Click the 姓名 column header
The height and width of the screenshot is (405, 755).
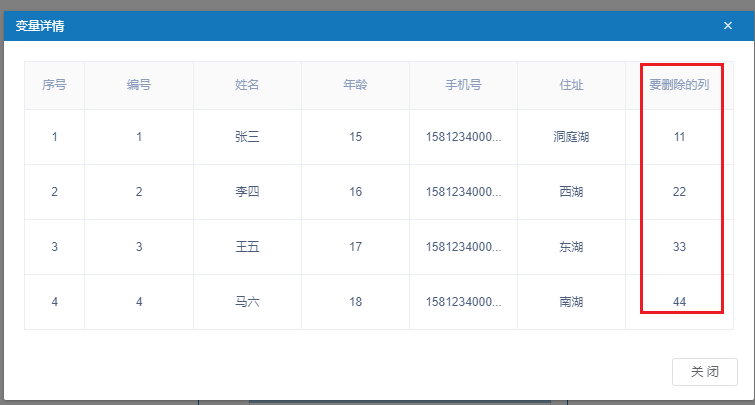coord(247,85)
